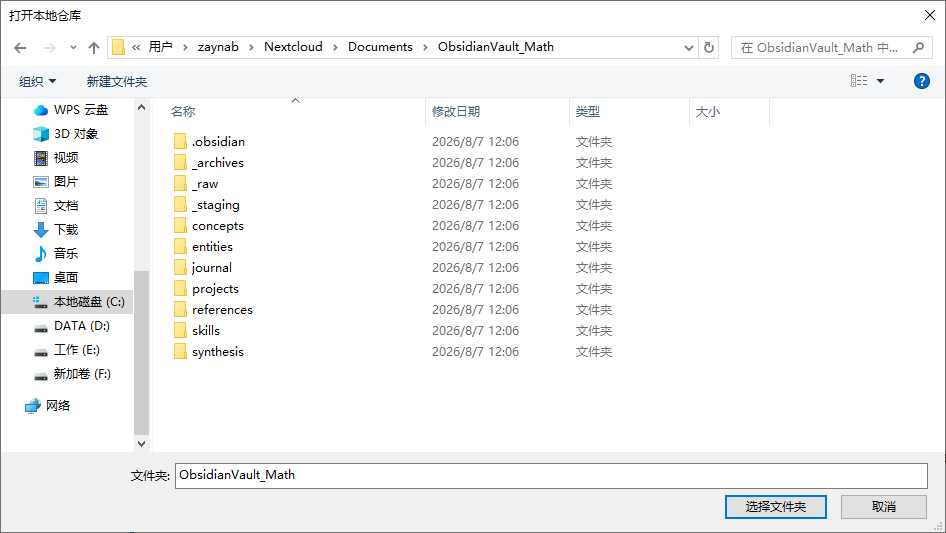Open the 组织 menu
Screen dimensions: 946x533
coord(37,81)
